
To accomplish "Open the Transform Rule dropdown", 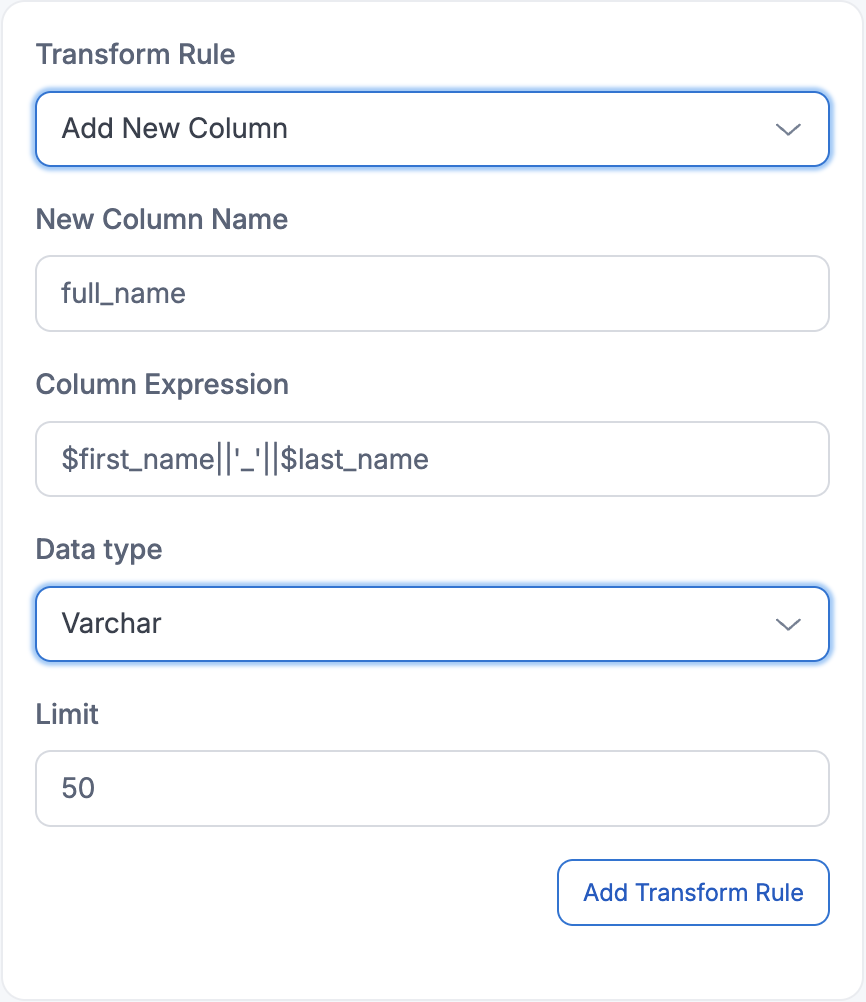I will 432,129.
